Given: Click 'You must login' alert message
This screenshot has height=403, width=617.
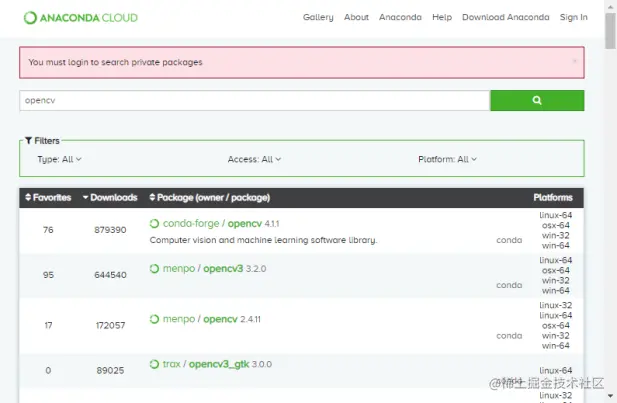Looking at the screenshot, I should tap(115, 62).
